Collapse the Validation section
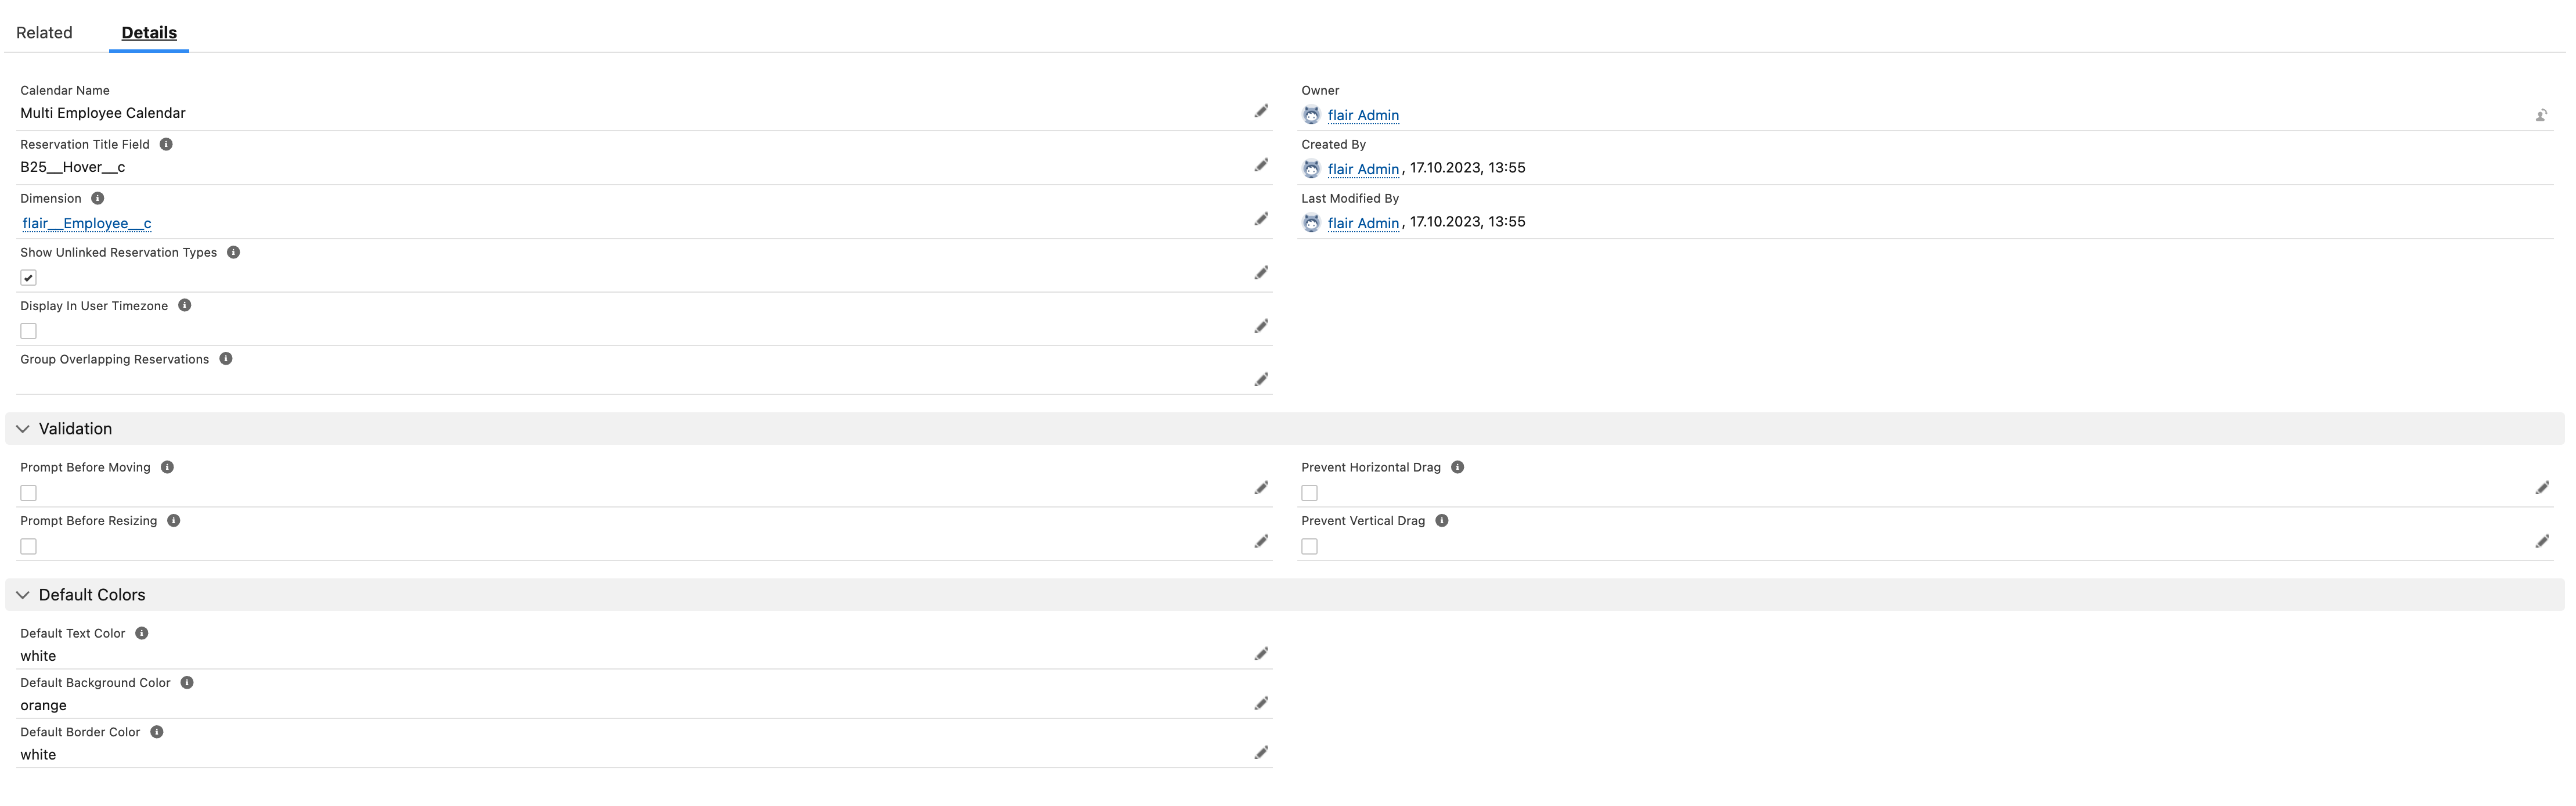Screen dimensions: 2576x806 [23, 429]
